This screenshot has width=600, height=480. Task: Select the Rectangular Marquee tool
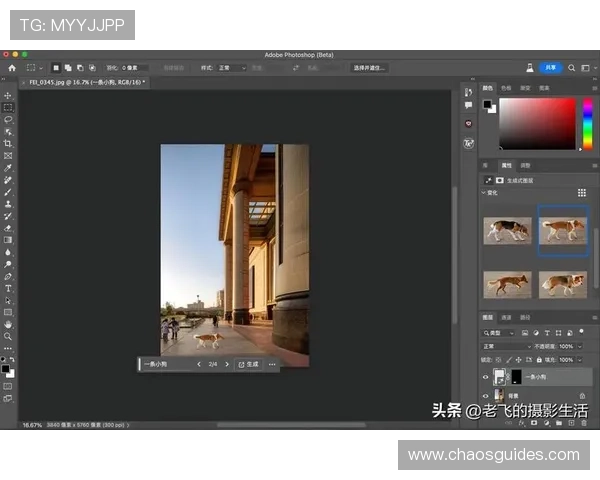[x=8, y=108]
